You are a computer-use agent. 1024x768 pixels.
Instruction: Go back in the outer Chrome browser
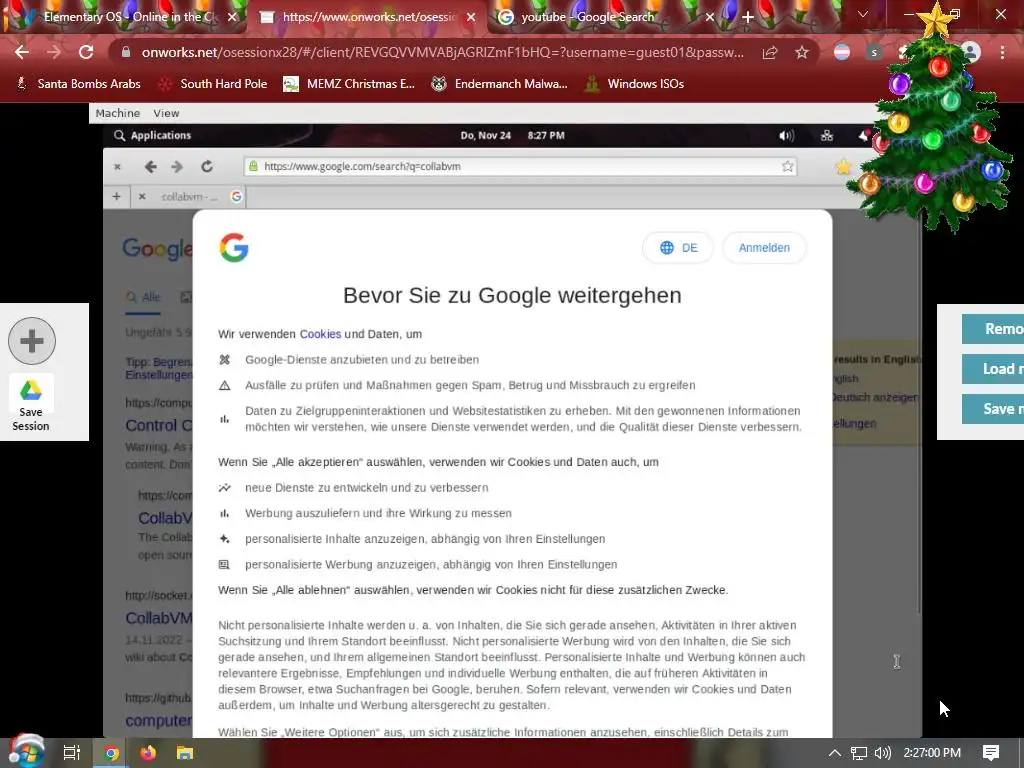(22, 52)
